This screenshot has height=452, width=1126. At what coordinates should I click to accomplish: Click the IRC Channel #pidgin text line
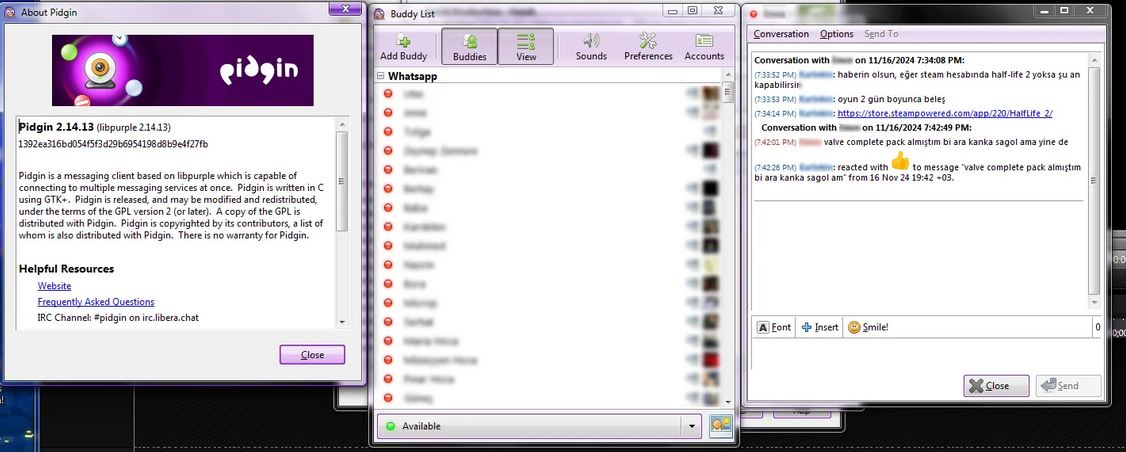(118, 317)
